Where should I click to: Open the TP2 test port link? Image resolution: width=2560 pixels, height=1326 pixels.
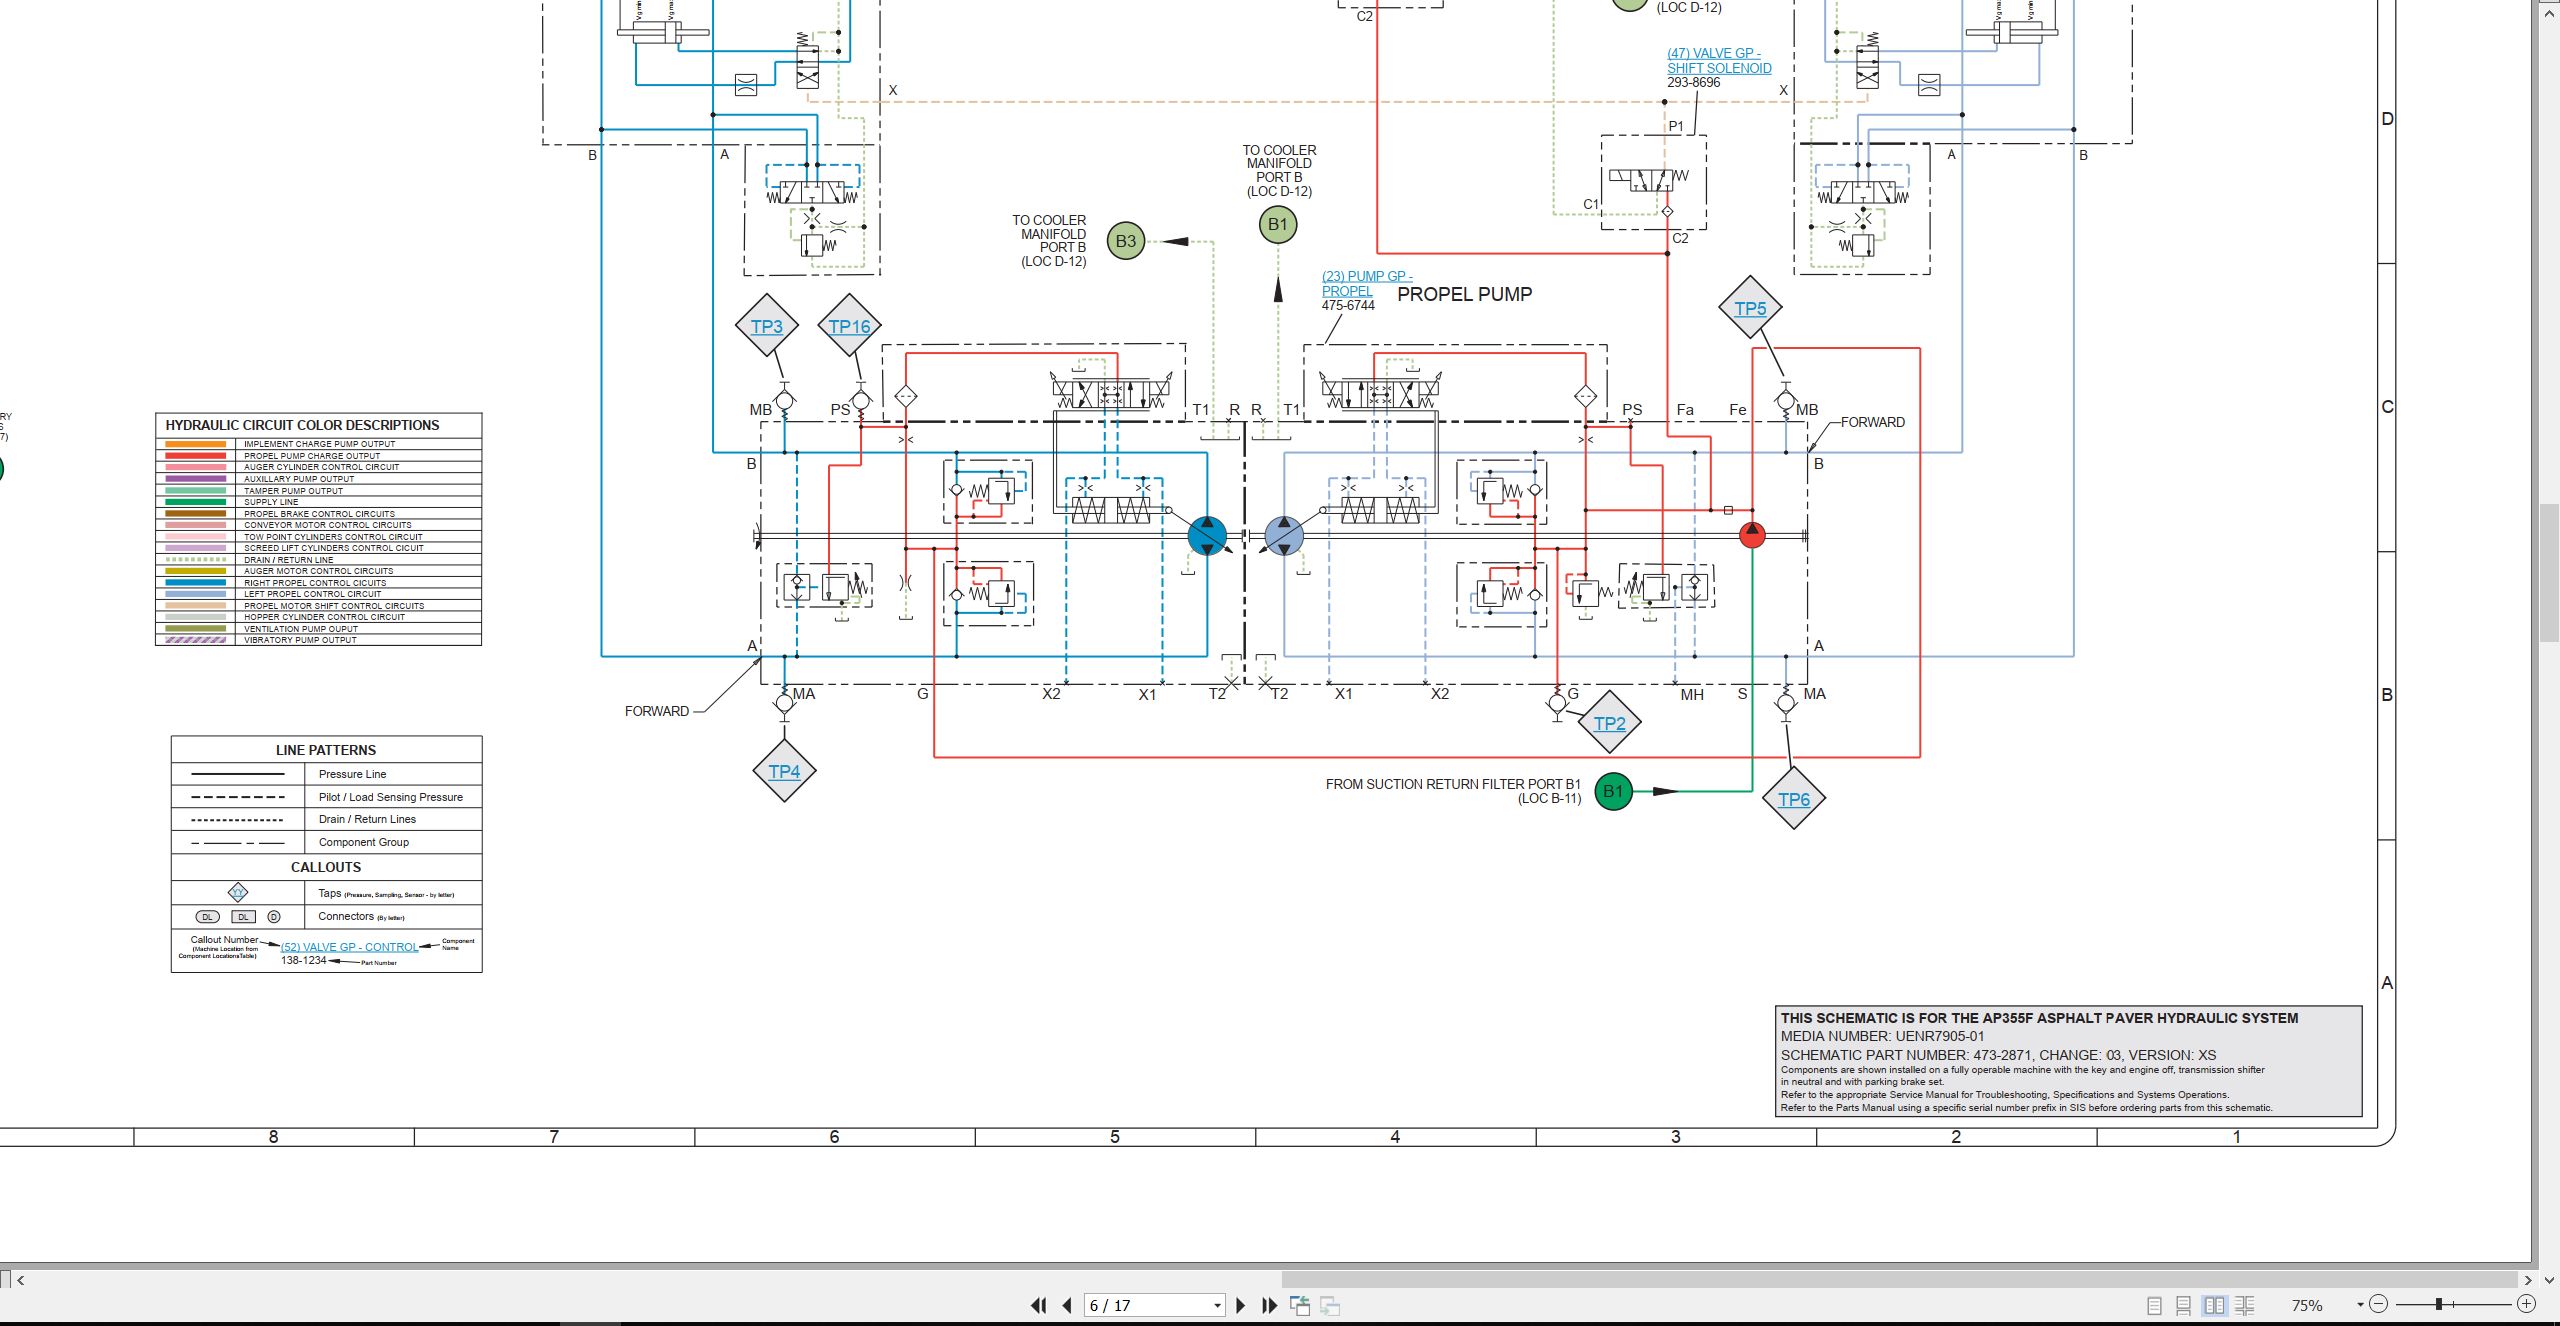(x=1609, y=723)
